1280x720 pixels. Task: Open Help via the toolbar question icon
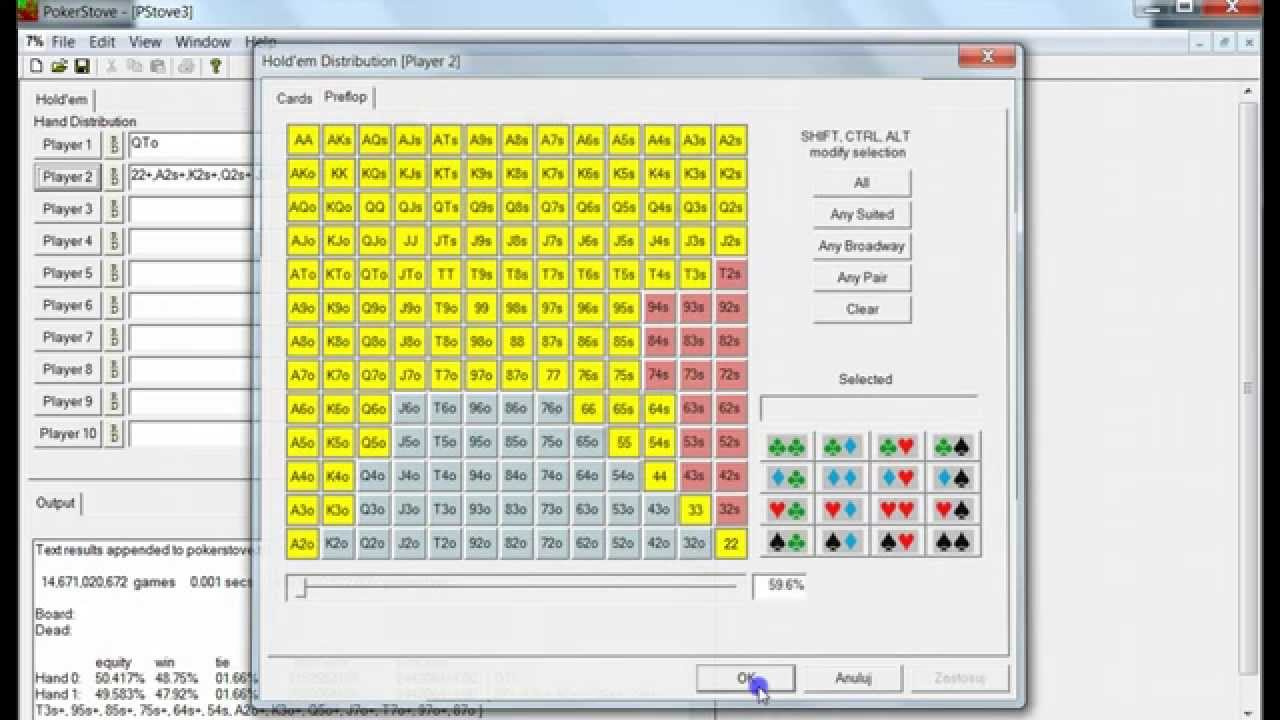[215, 67]
